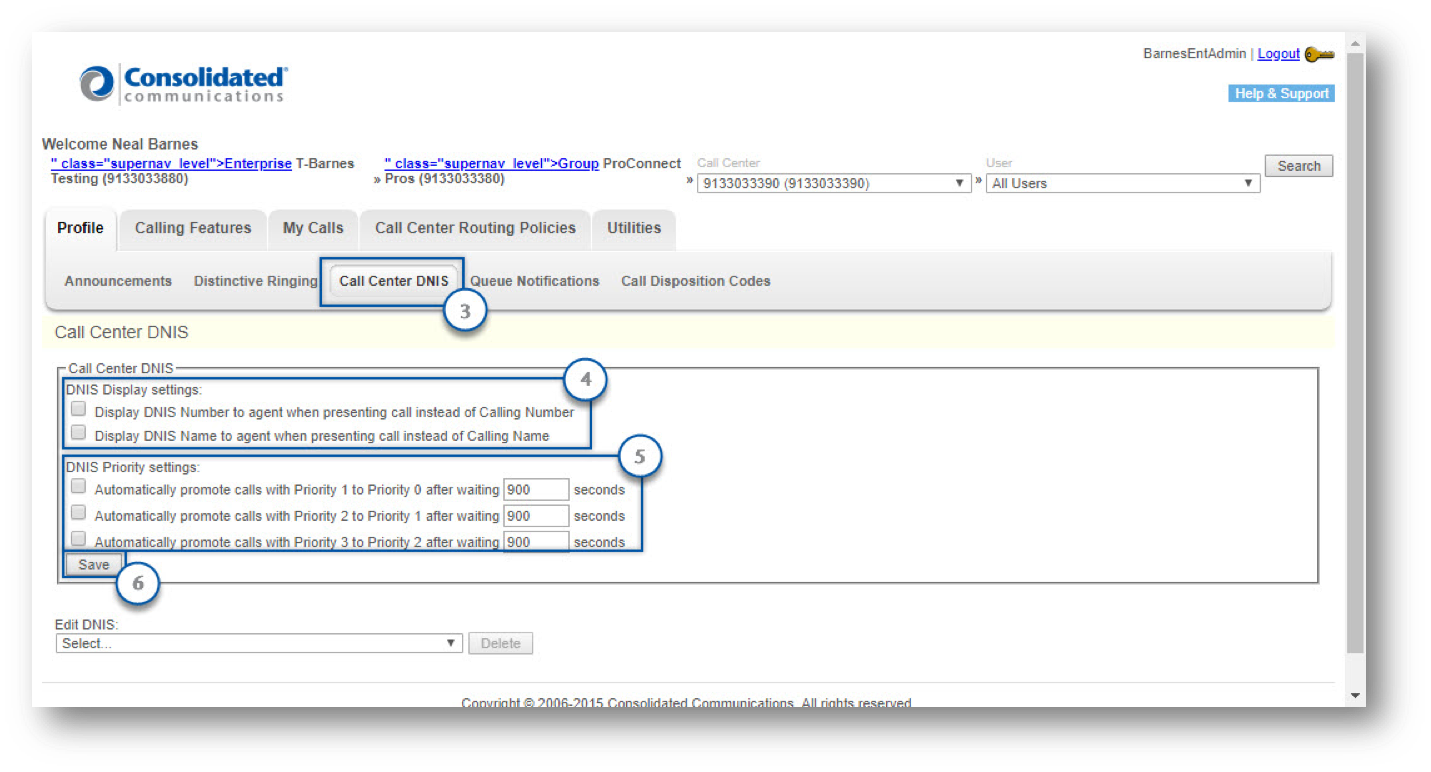Select the Call Center DNIS sub-tab
The width and height of the screenshot is (1431, 772).
[394, 281]
